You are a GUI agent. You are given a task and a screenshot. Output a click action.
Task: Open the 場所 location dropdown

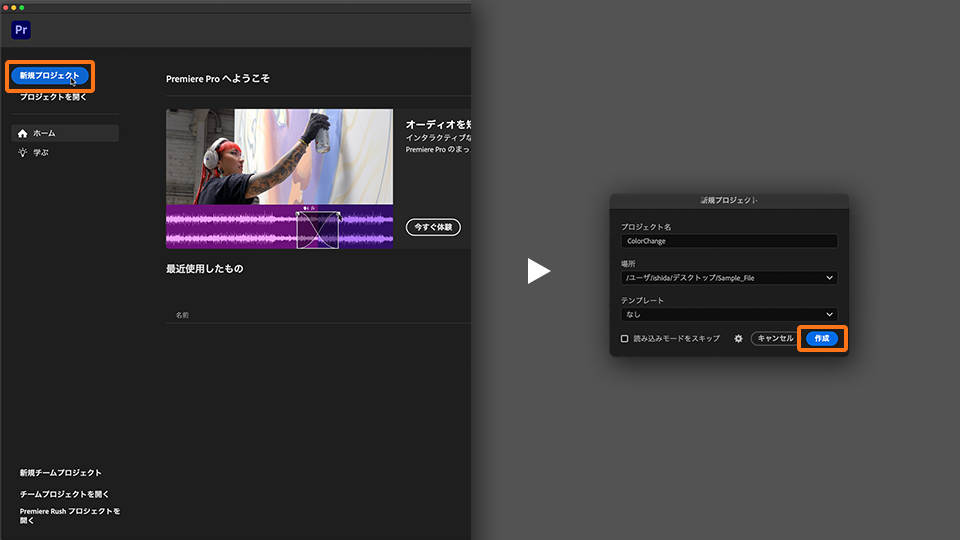729,277
